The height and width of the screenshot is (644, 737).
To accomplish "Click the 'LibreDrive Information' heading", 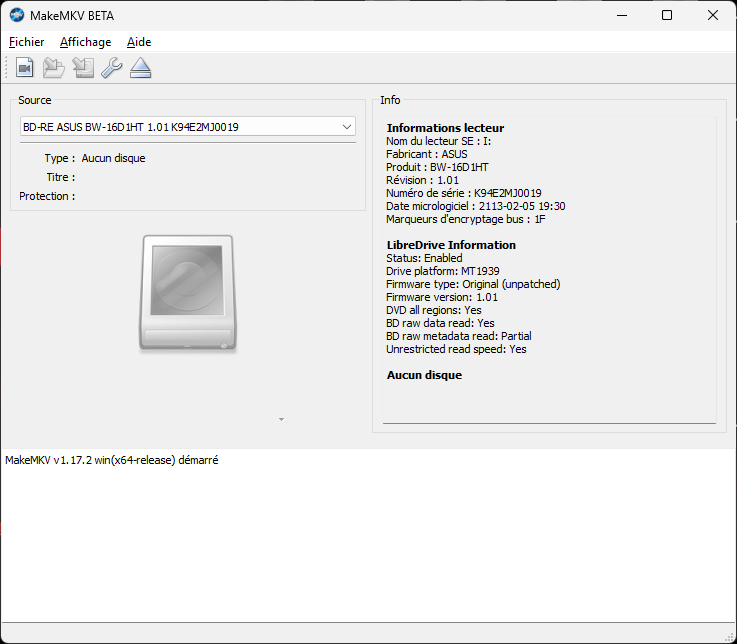I will click(x=451, y=245).
